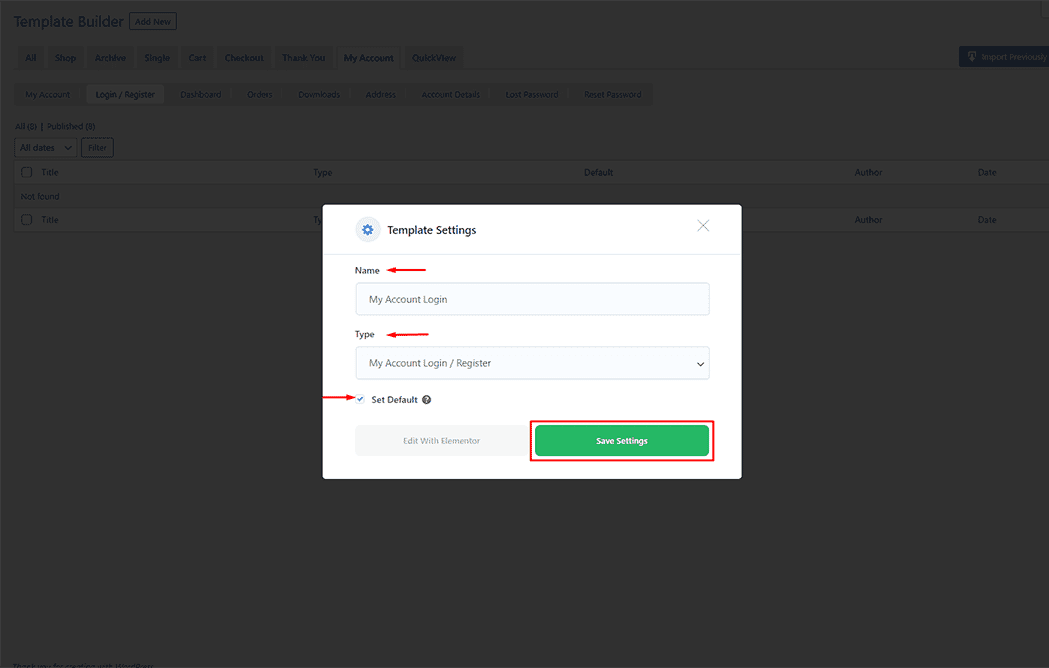Screen dimensions: 1049x668
Task: Switch to the Checkout tab
Action: click(243, 57)
